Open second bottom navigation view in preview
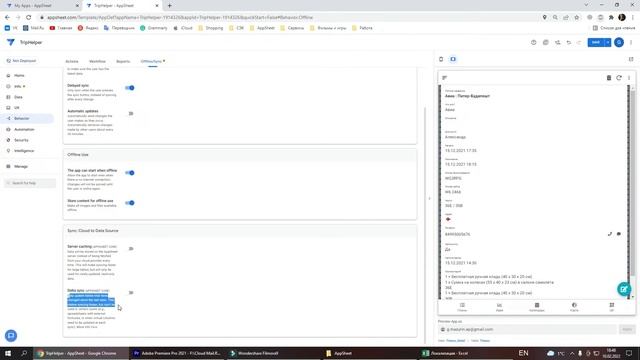 [499, 307]
